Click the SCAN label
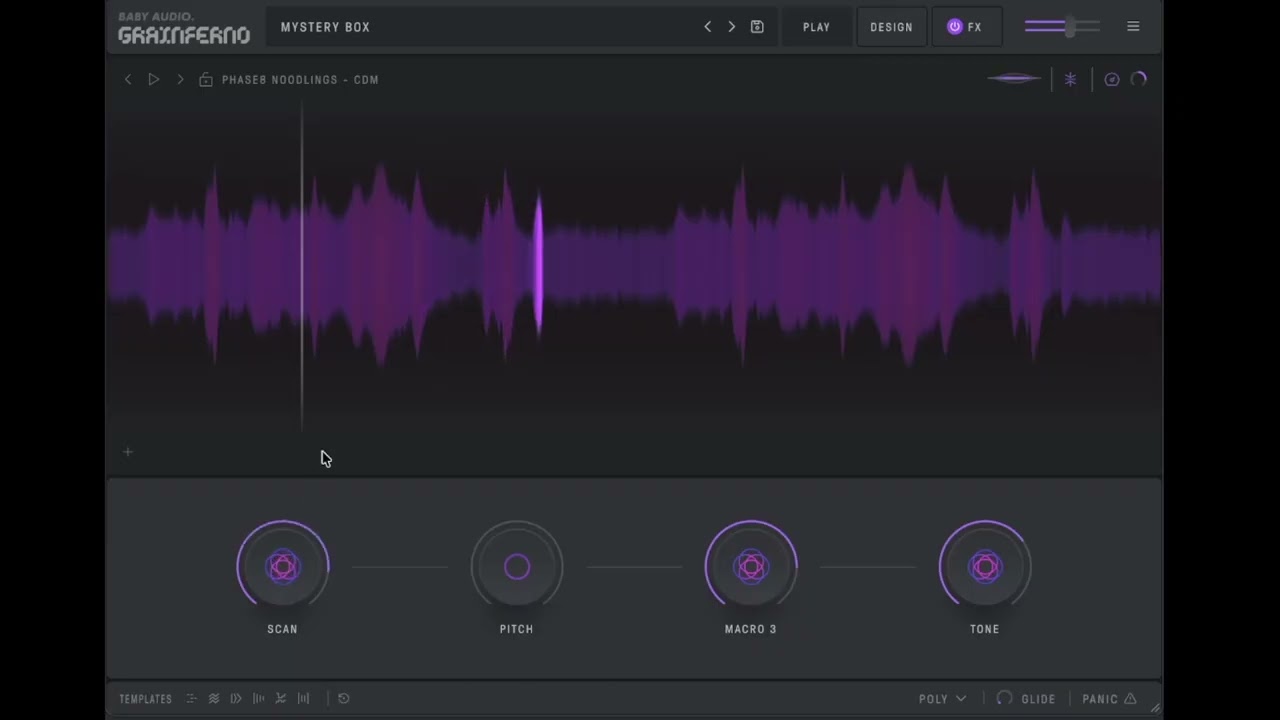The width and height of the screenshot is (1280, 720). point(282,629)
